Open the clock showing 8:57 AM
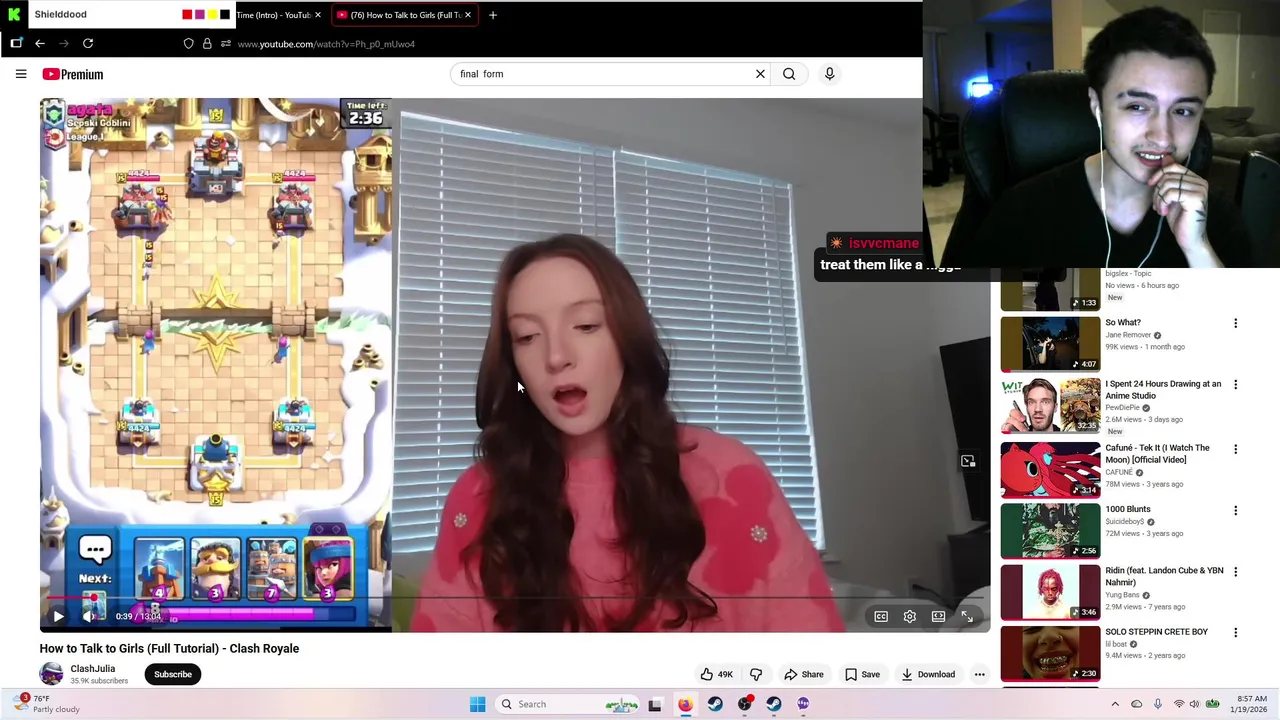Screen dimensions: 1280x720 click(x=1251, y=704)
